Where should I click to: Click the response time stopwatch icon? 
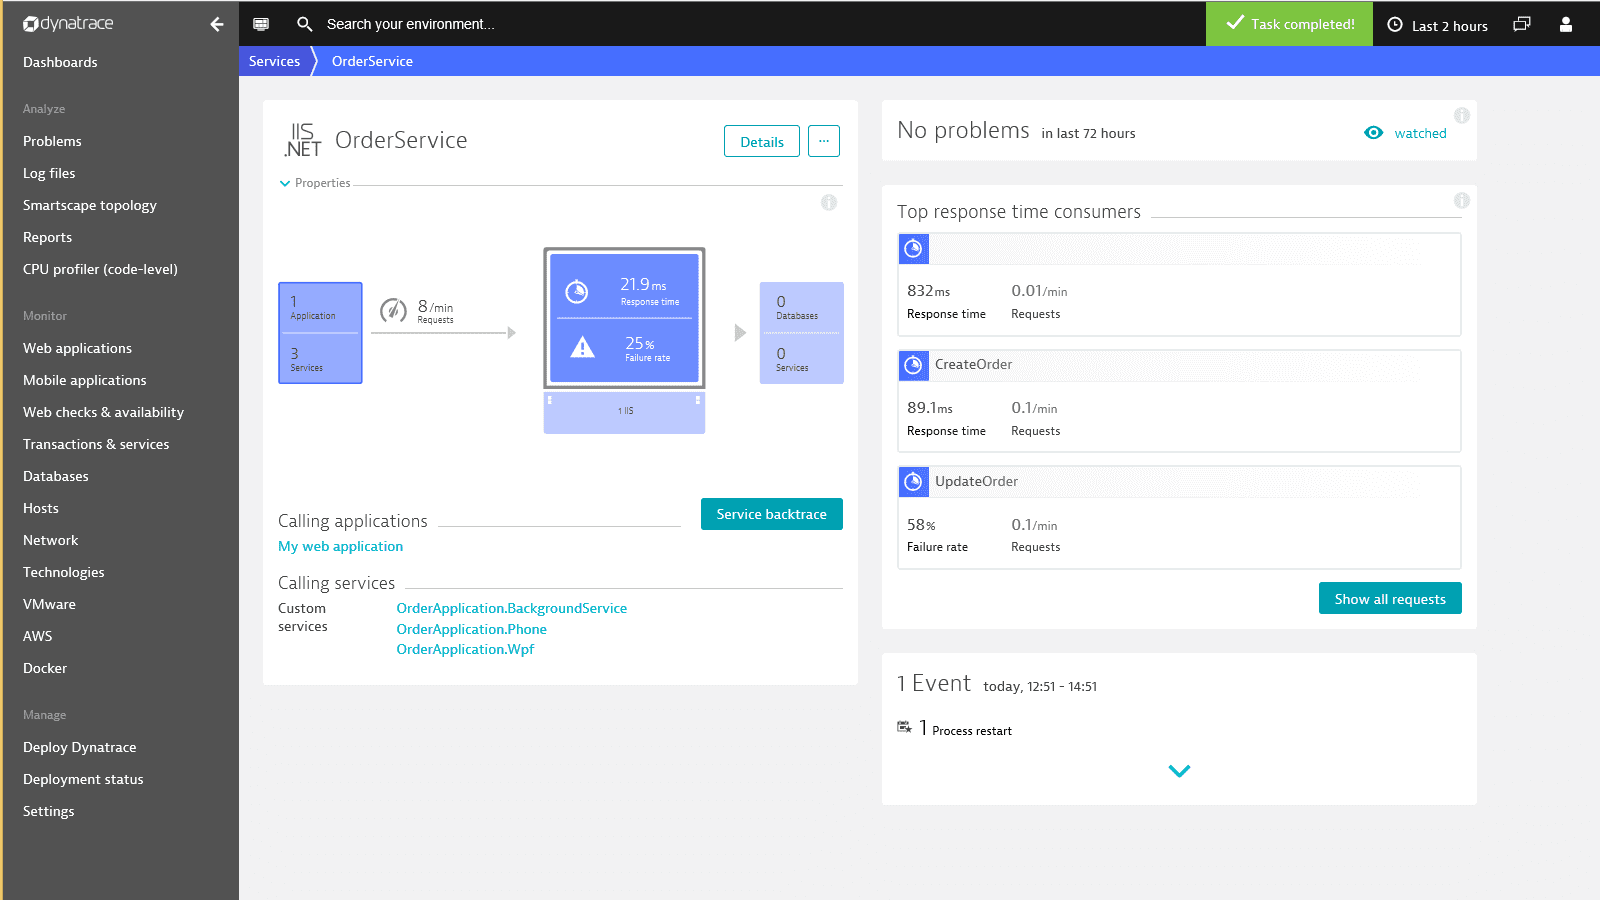coord(577,292)
